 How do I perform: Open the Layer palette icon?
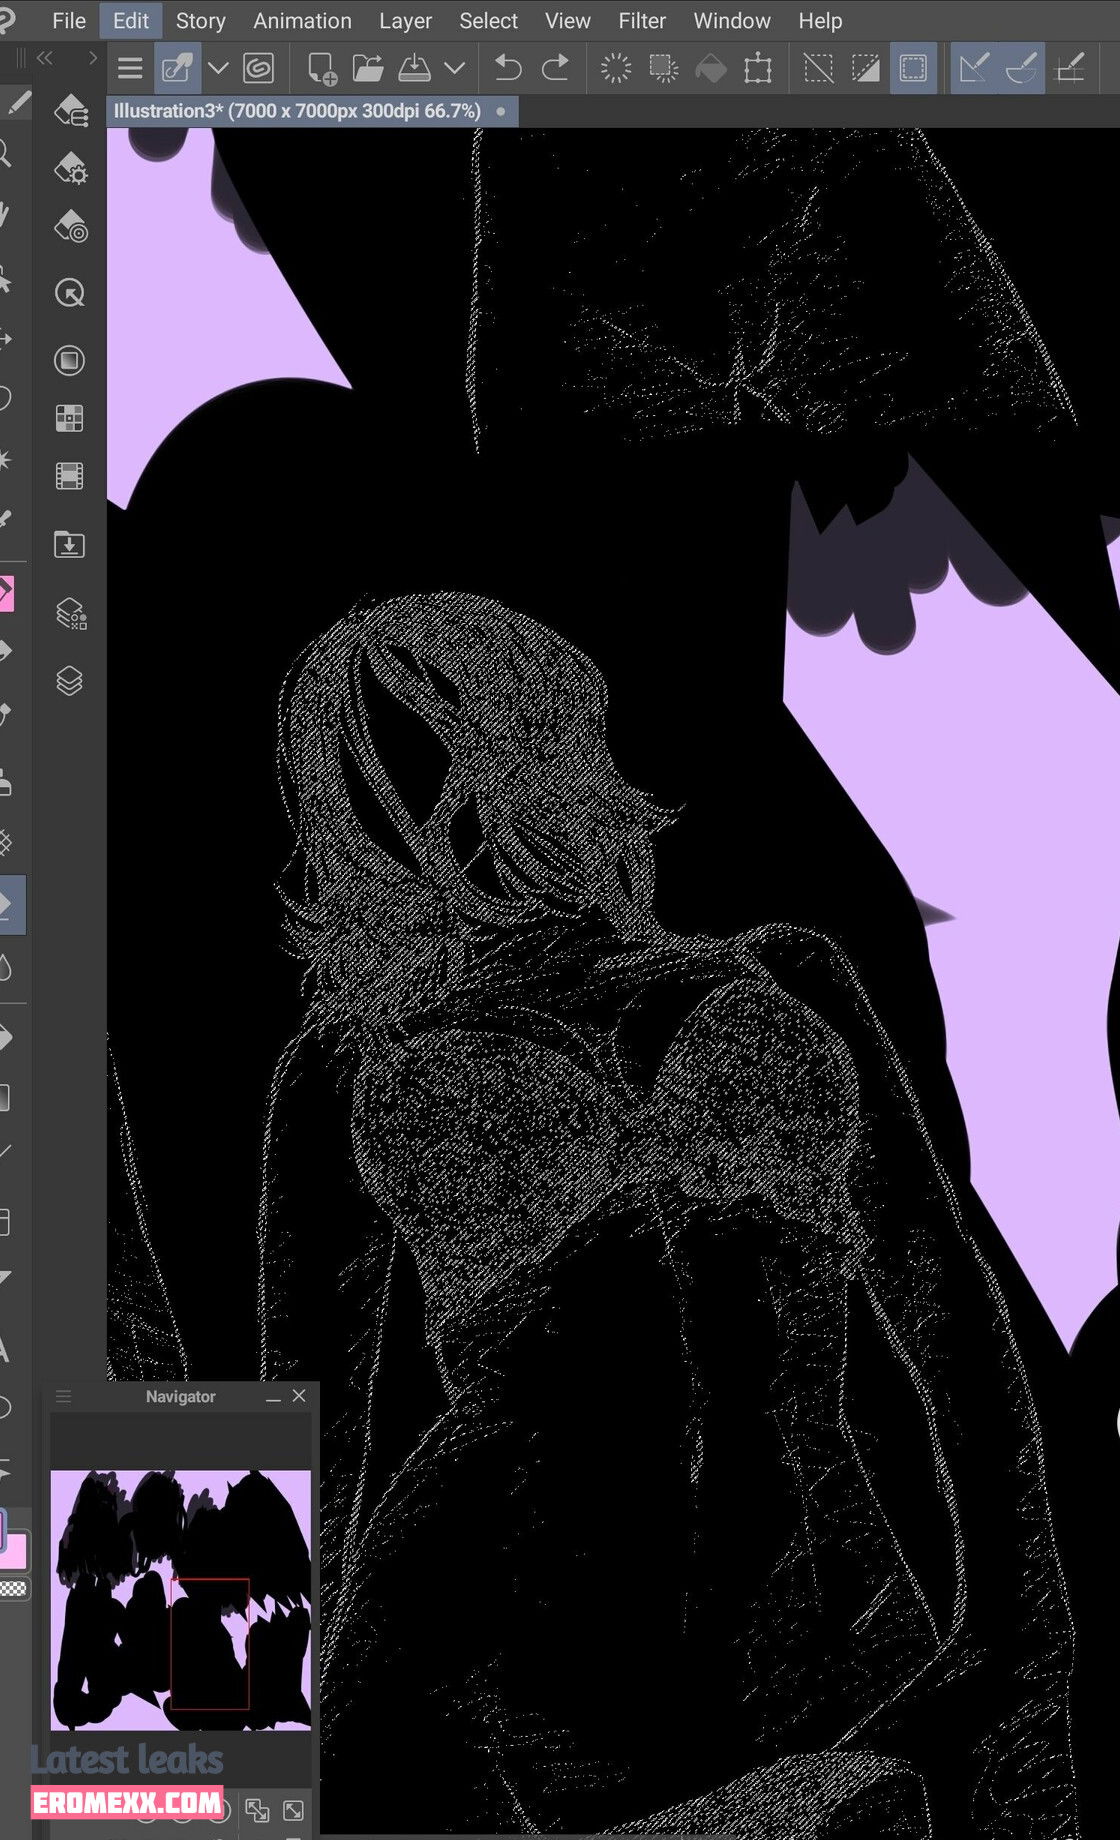70,681
